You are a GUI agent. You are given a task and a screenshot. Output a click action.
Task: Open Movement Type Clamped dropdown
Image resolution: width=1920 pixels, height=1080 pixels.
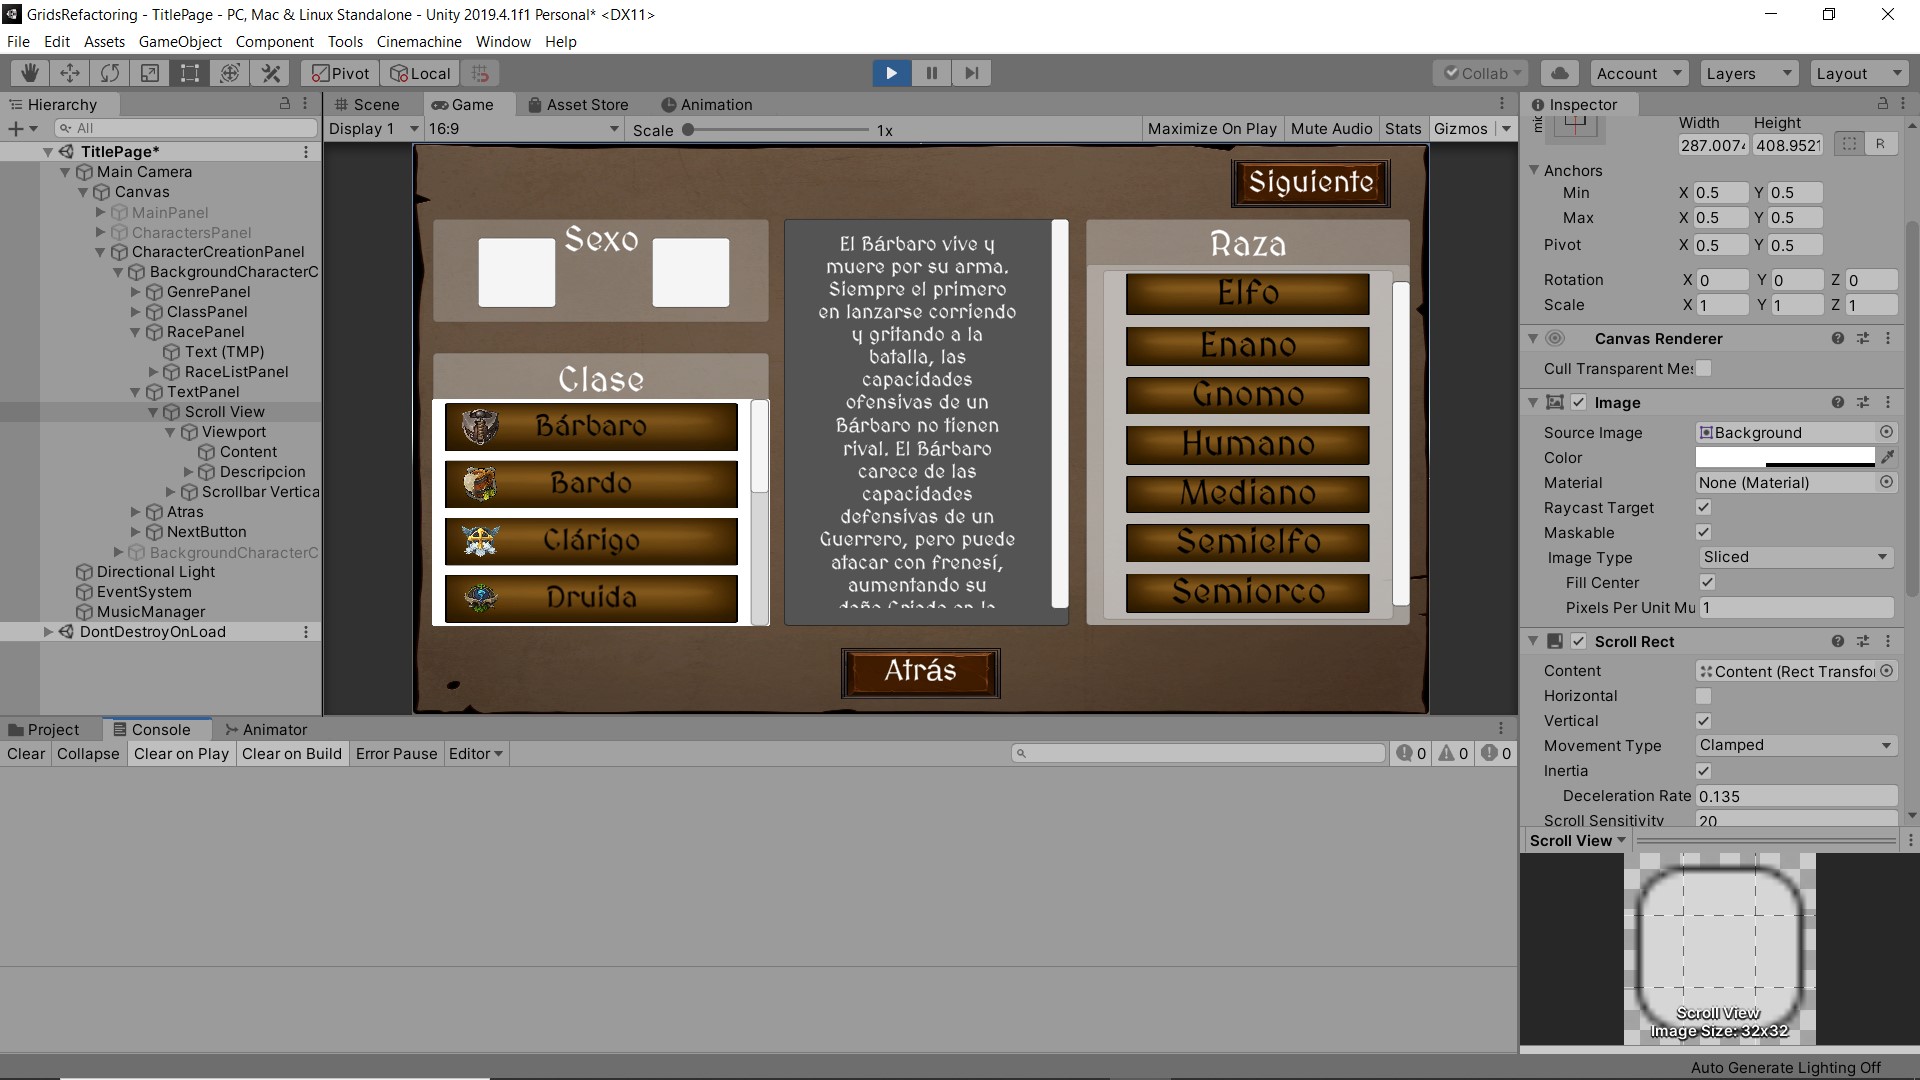tap(1795, 745)
